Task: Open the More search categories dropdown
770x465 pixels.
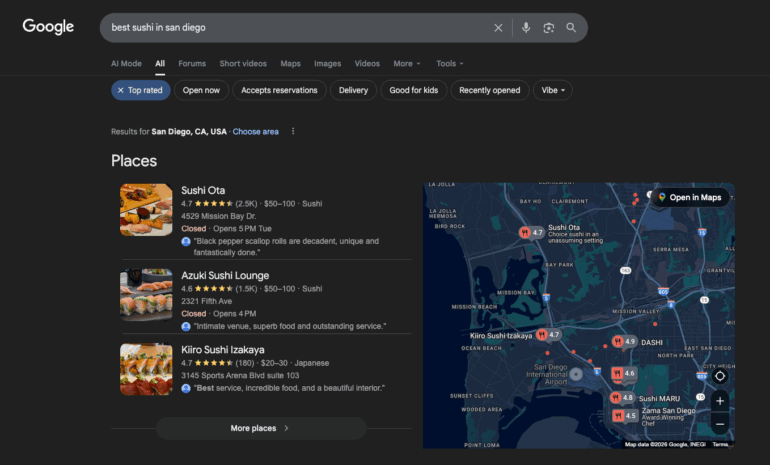Action: click(x=407, y=63)
